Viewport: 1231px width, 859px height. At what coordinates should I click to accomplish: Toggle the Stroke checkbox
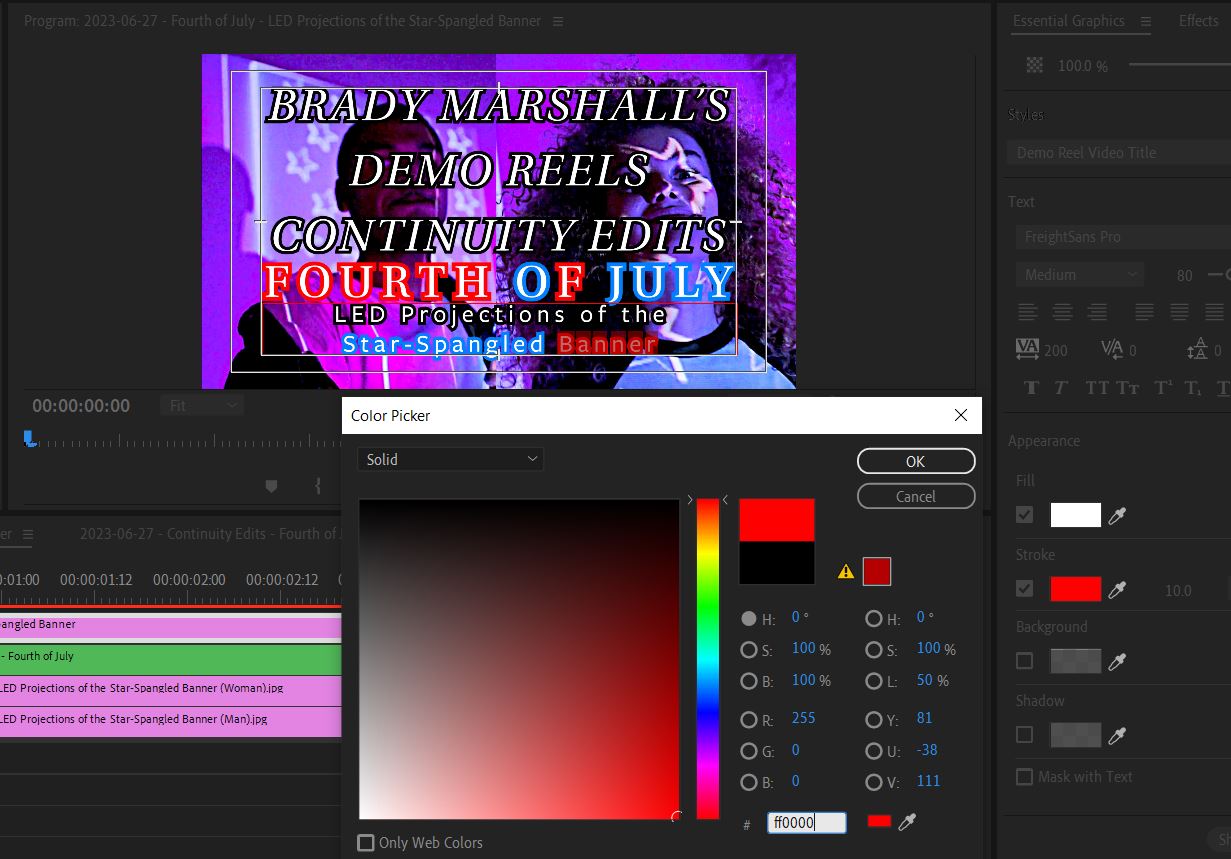pos(1024,589)
